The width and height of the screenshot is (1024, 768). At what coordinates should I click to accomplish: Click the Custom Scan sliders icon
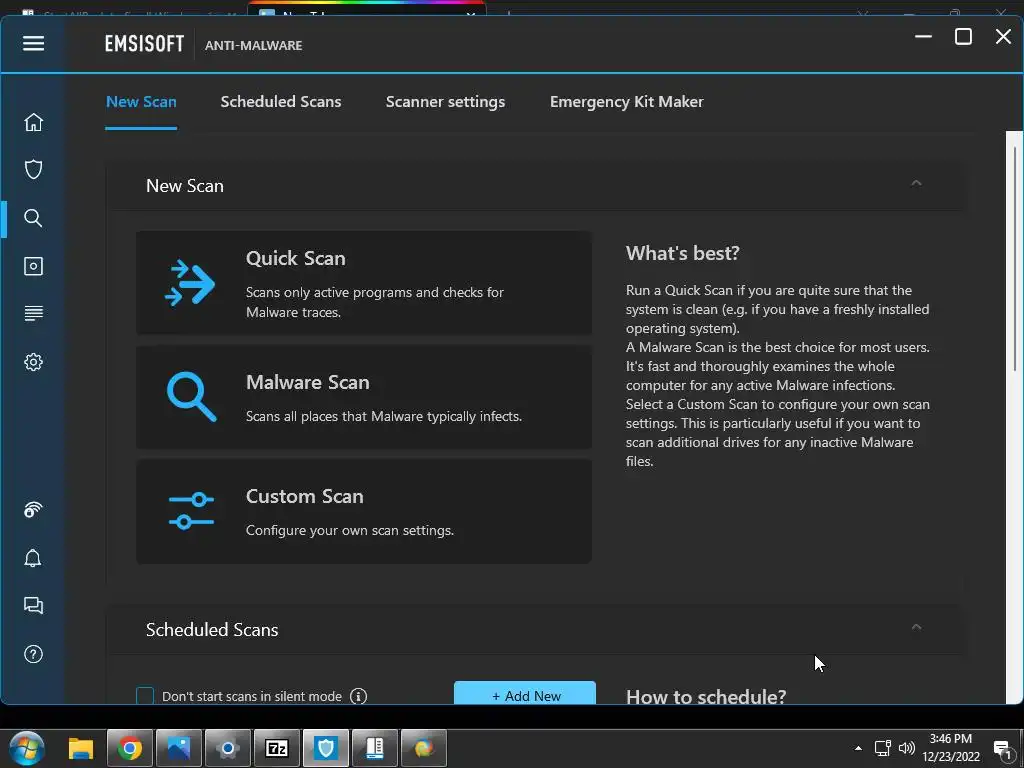click(x=191, y=511)
